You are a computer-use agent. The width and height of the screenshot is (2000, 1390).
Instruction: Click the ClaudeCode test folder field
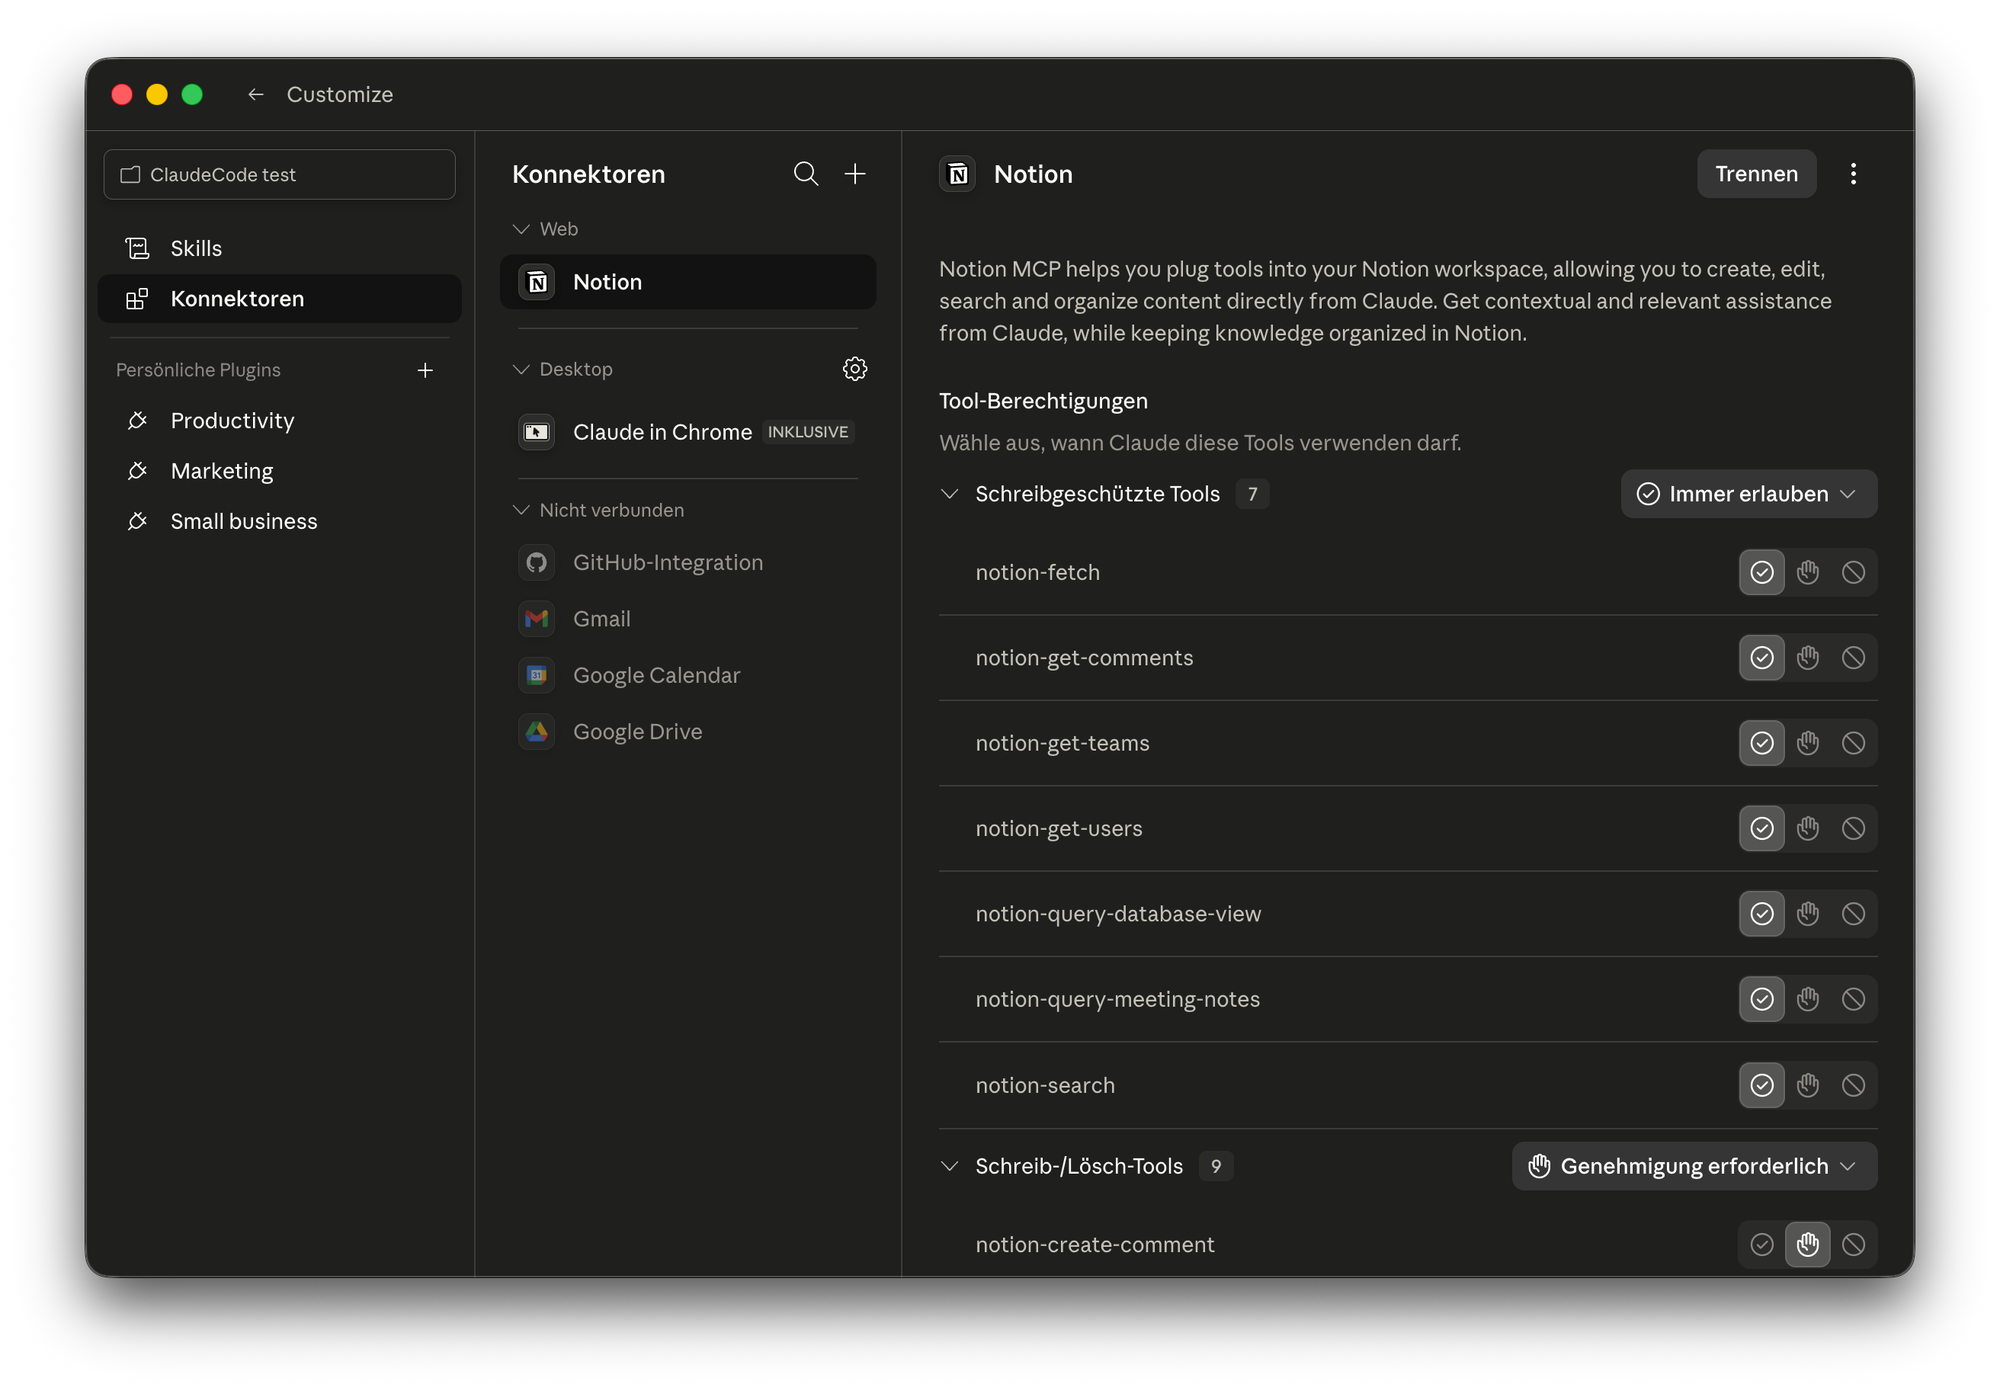[279, 174]
